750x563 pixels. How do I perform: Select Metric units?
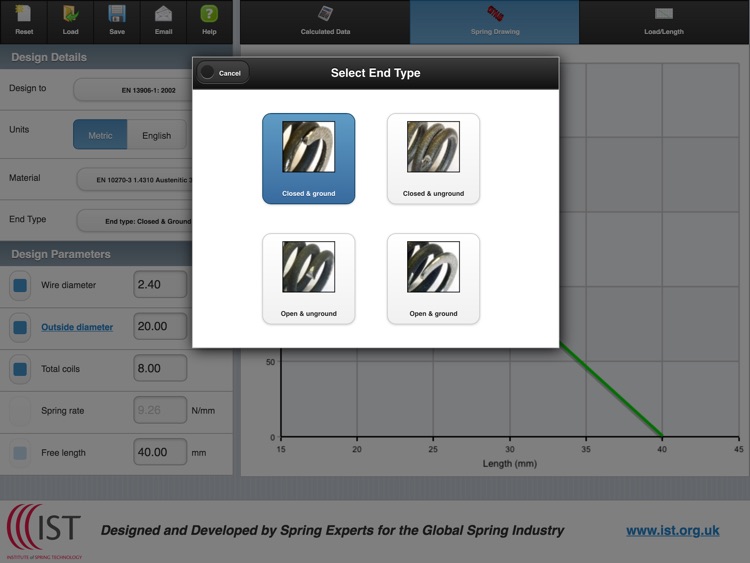(100, 135)
